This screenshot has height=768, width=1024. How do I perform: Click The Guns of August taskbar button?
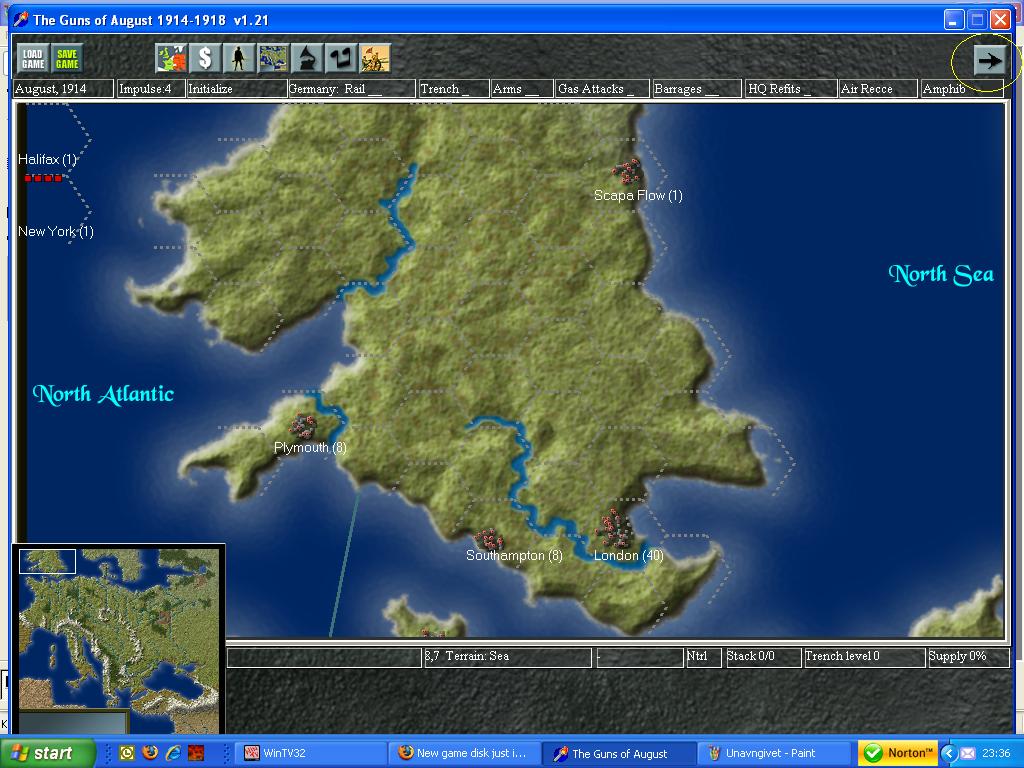pos(619,753)
